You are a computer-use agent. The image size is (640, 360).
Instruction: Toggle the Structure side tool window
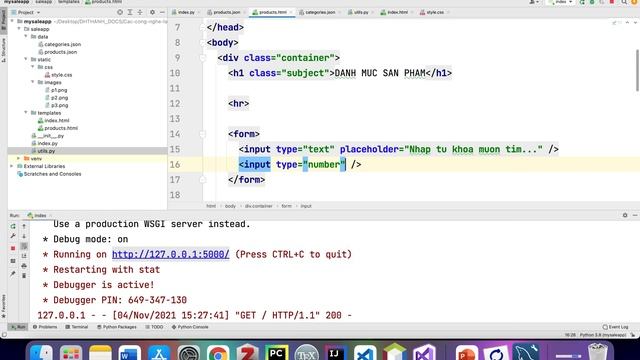4,50
